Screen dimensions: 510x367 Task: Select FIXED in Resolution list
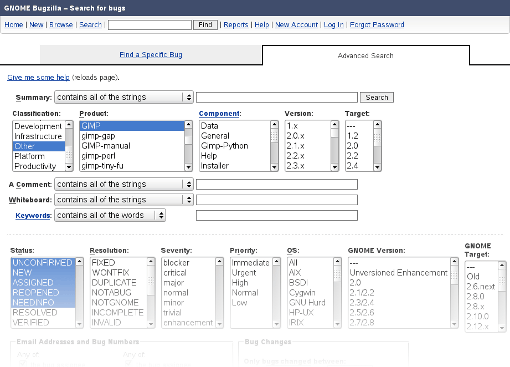(x=119, y=263)
